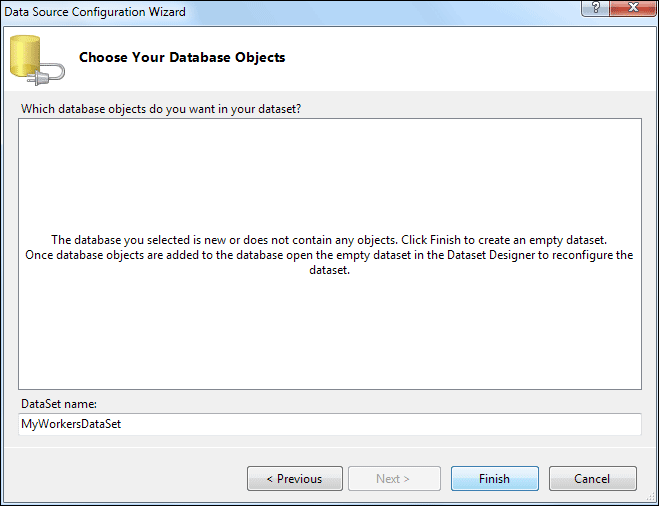Click the "database you selected is new" message line
This screenshot has width=659, height=506.
click(x=329, y=240)
